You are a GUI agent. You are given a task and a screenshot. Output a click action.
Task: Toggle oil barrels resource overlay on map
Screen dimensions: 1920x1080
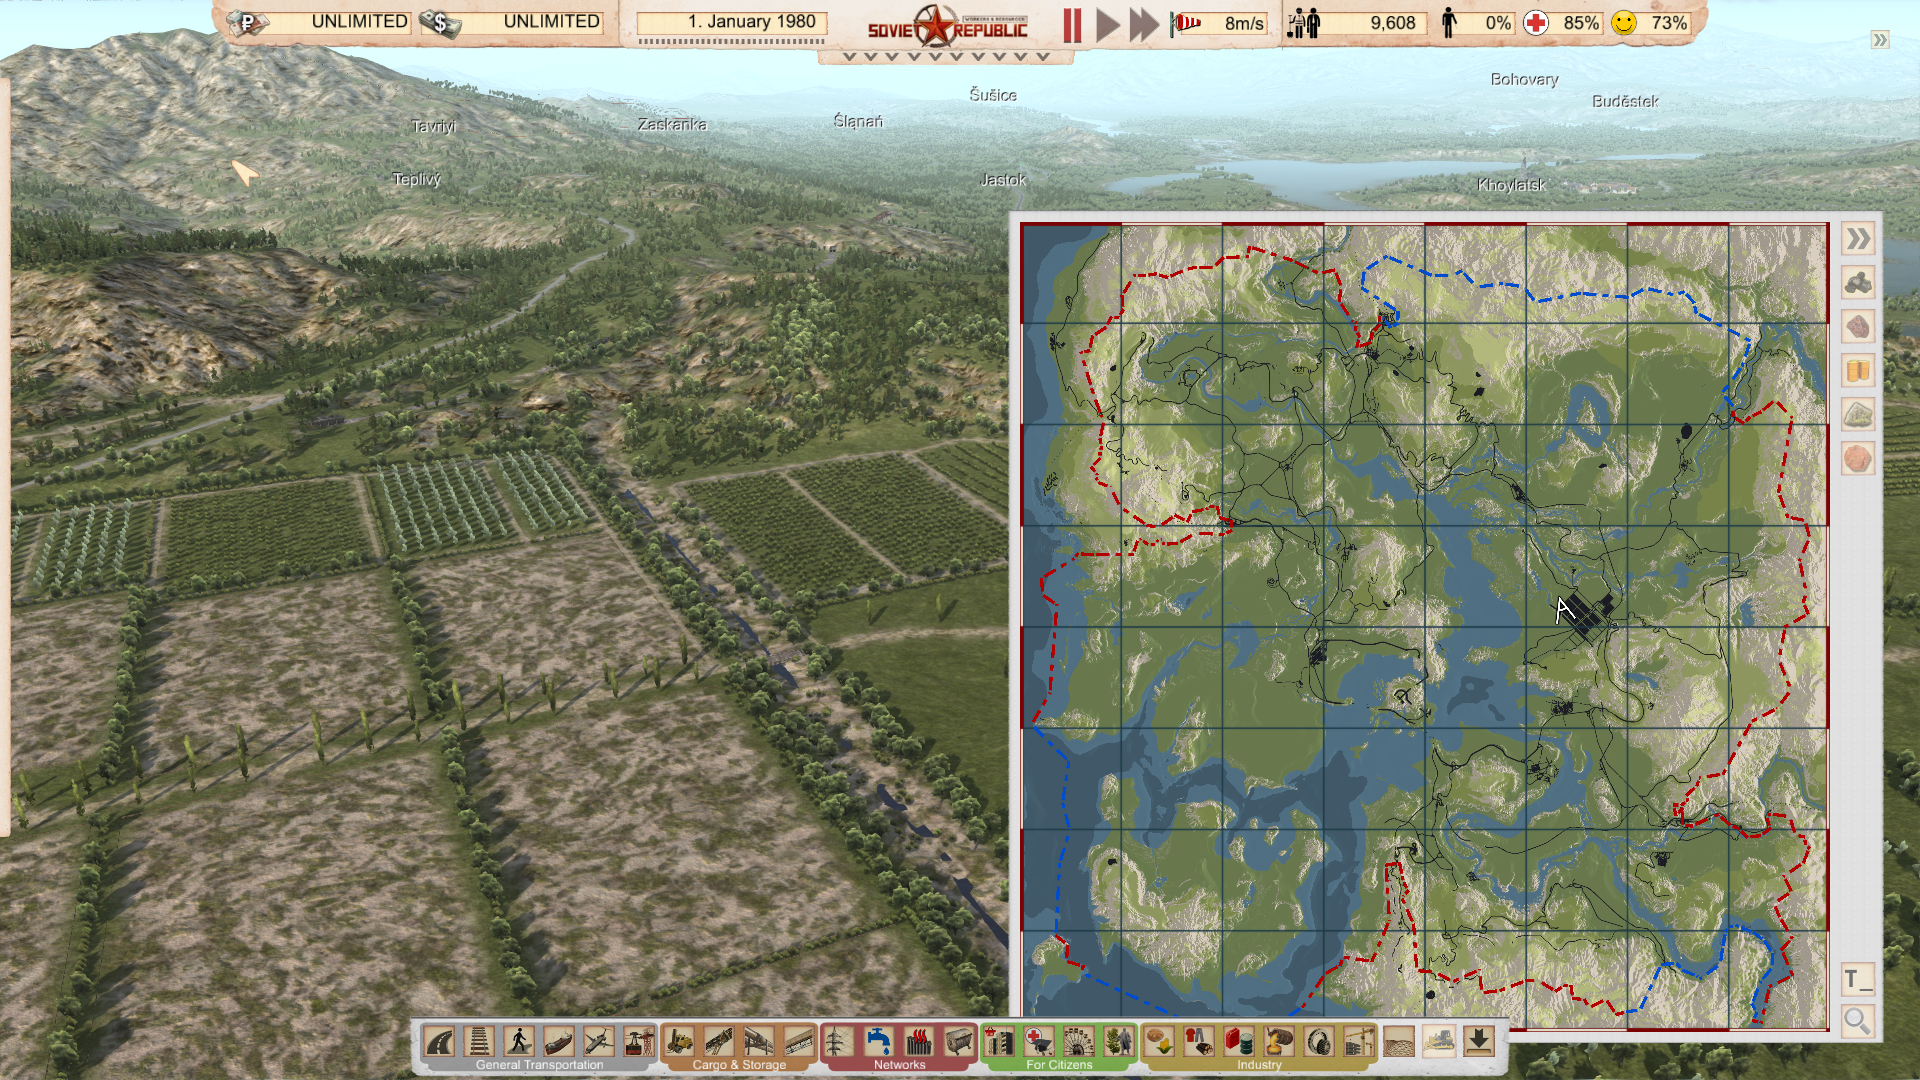pyautogui.click(x=1858, y=371)
